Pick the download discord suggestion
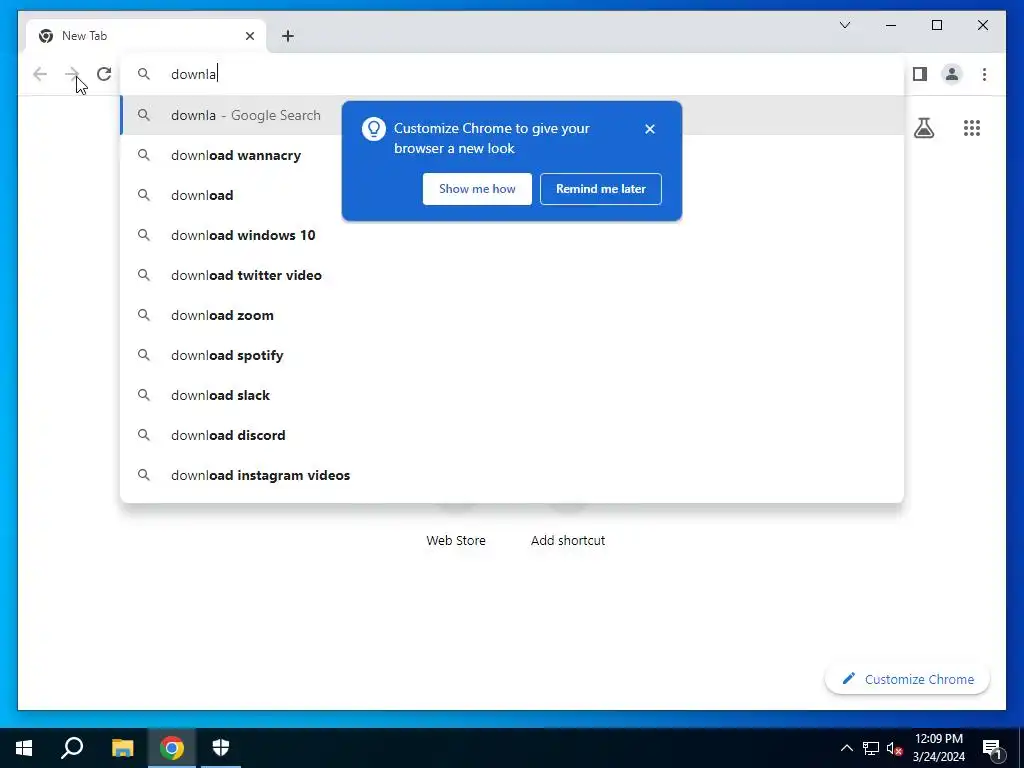The image size is (1024, 768). point(513,435)
